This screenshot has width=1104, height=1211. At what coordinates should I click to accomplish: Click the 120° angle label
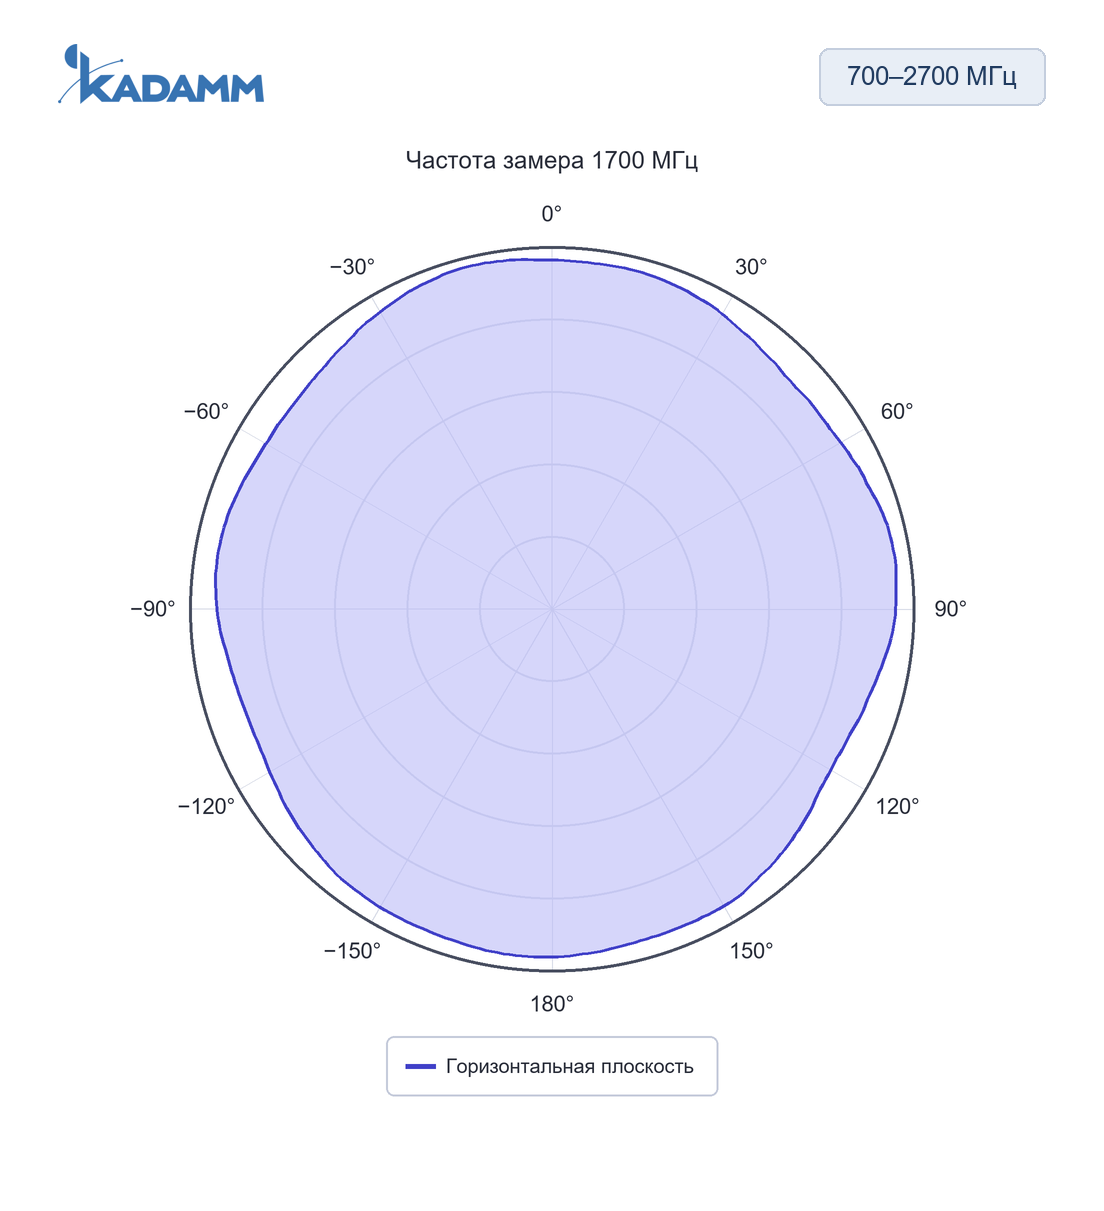point(897,807)
